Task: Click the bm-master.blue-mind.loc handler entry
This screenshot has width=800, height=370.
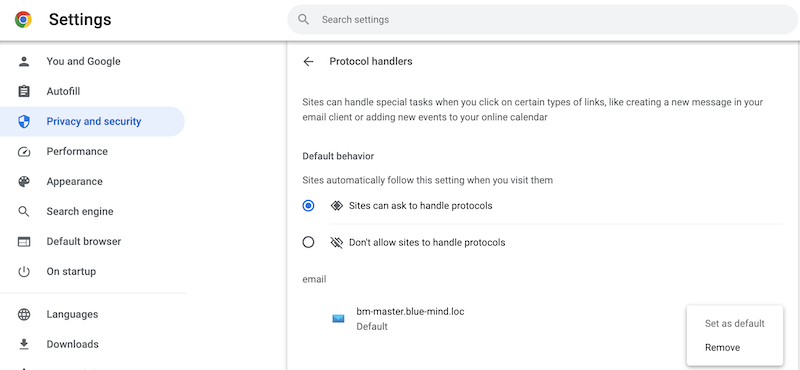Action: [410, 318]
